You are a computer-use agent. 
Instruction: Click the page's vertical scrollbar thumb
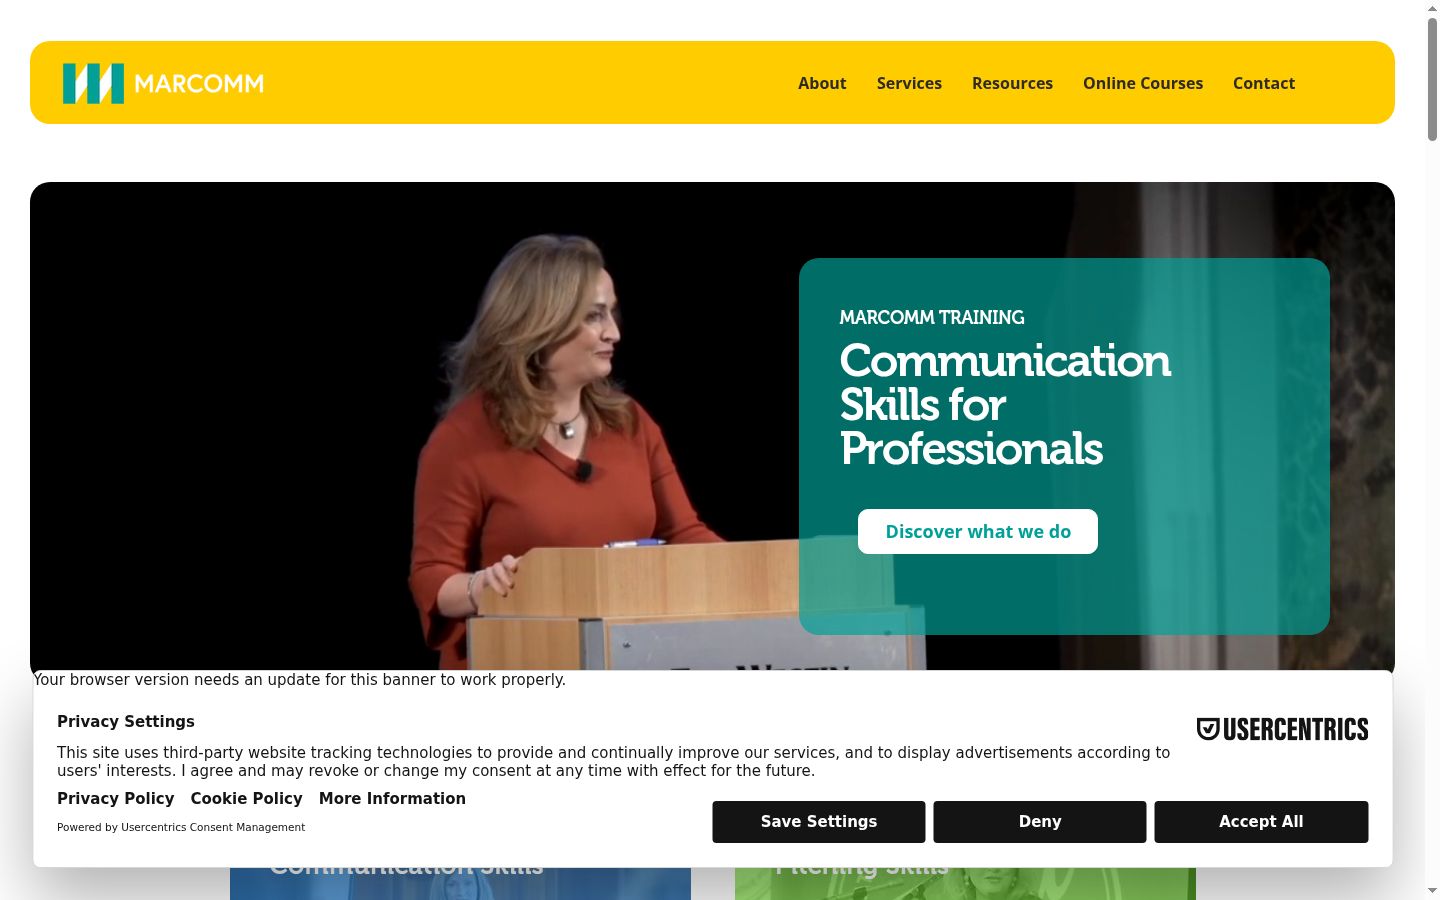coord(1433,80)
